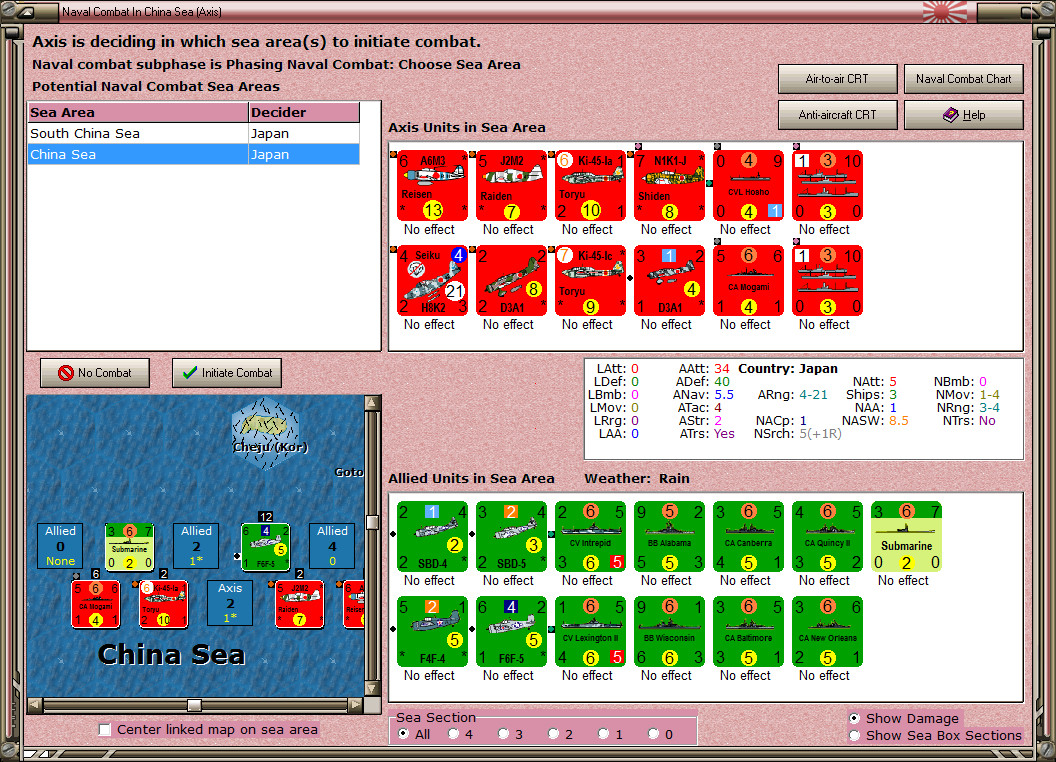Select the N1K1-J Shiden aircraft counter
The image size is (1056, 762).
[x=669, y=186]
